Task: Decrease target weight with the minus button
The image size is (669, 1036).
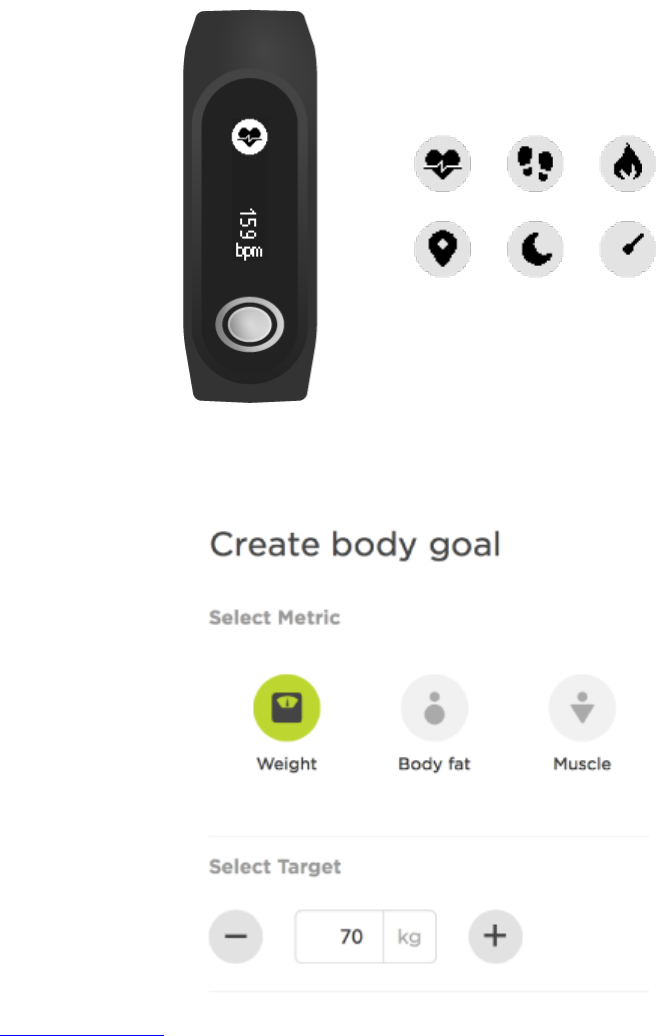Action: pyautogui.click(x=236, y=936)
